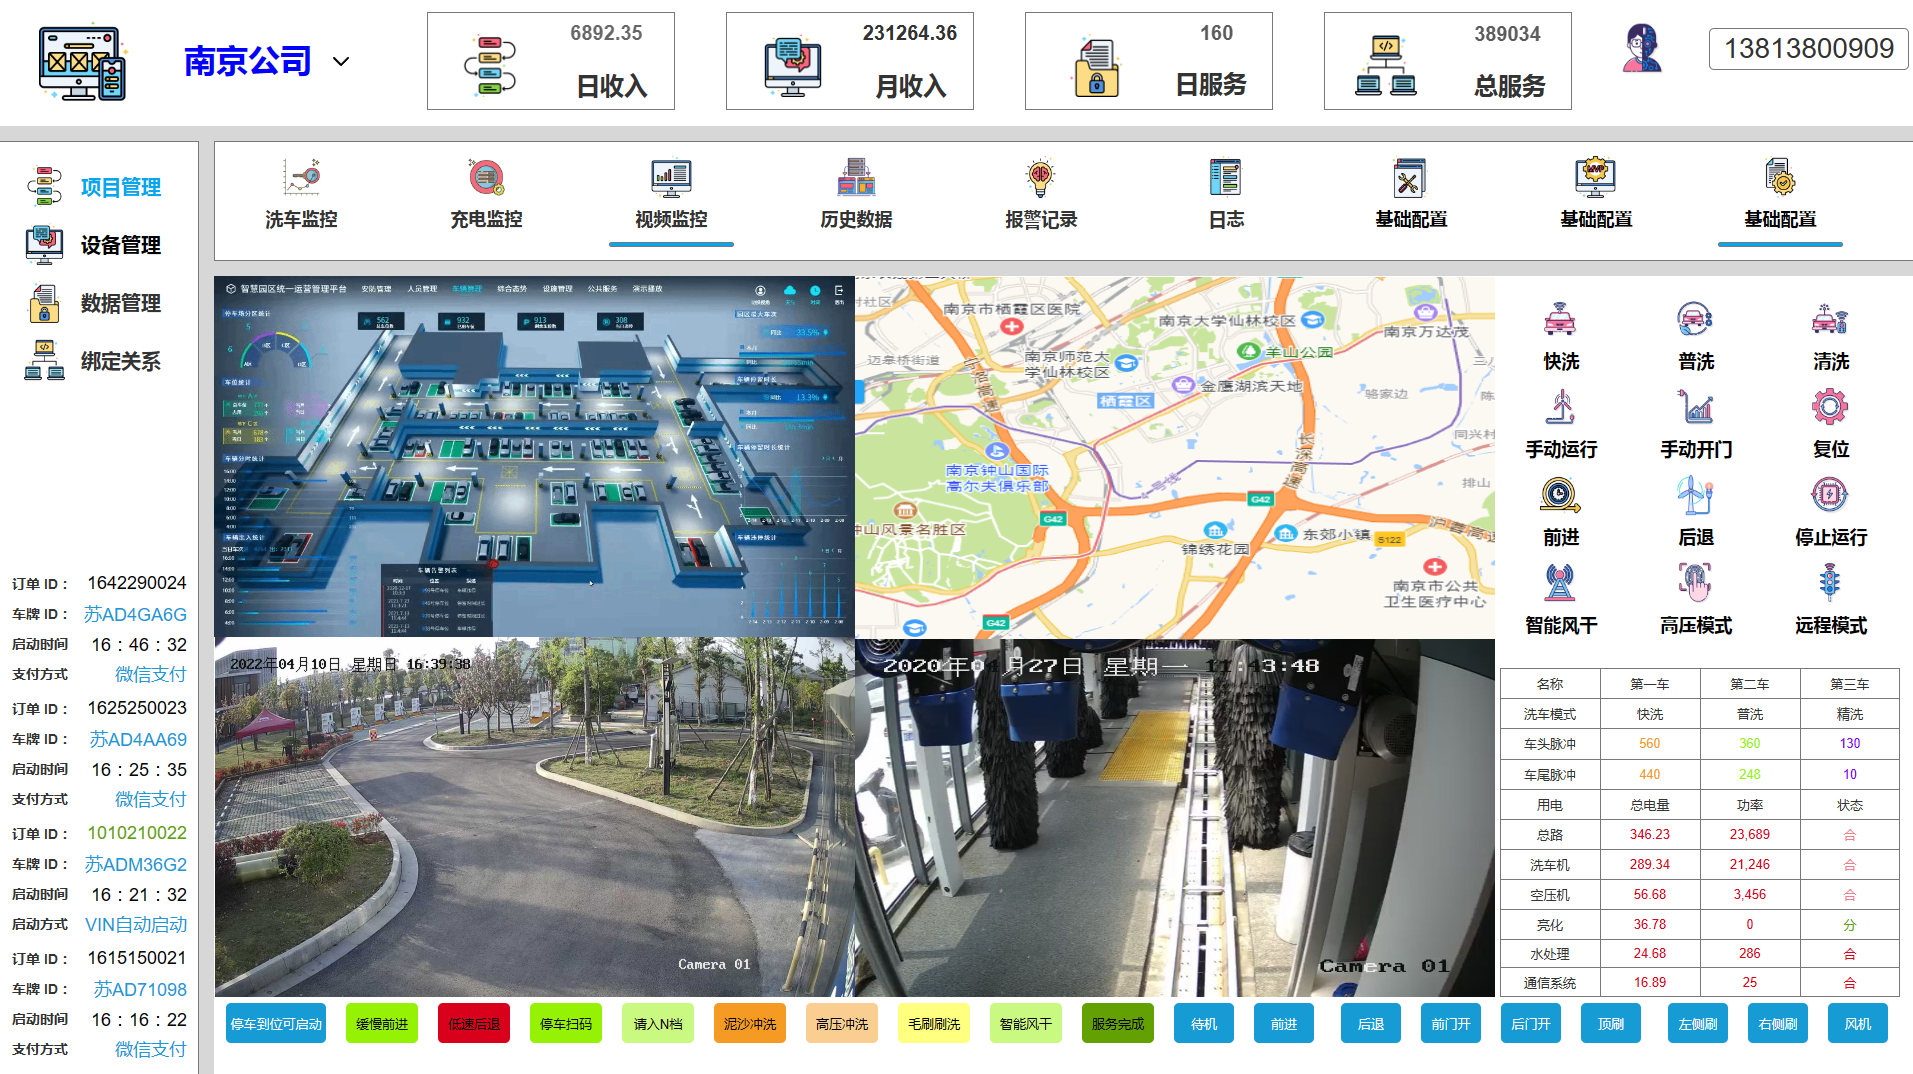
Task: Click the 高压冲洗 button
Action: (x=842, y=1024)
